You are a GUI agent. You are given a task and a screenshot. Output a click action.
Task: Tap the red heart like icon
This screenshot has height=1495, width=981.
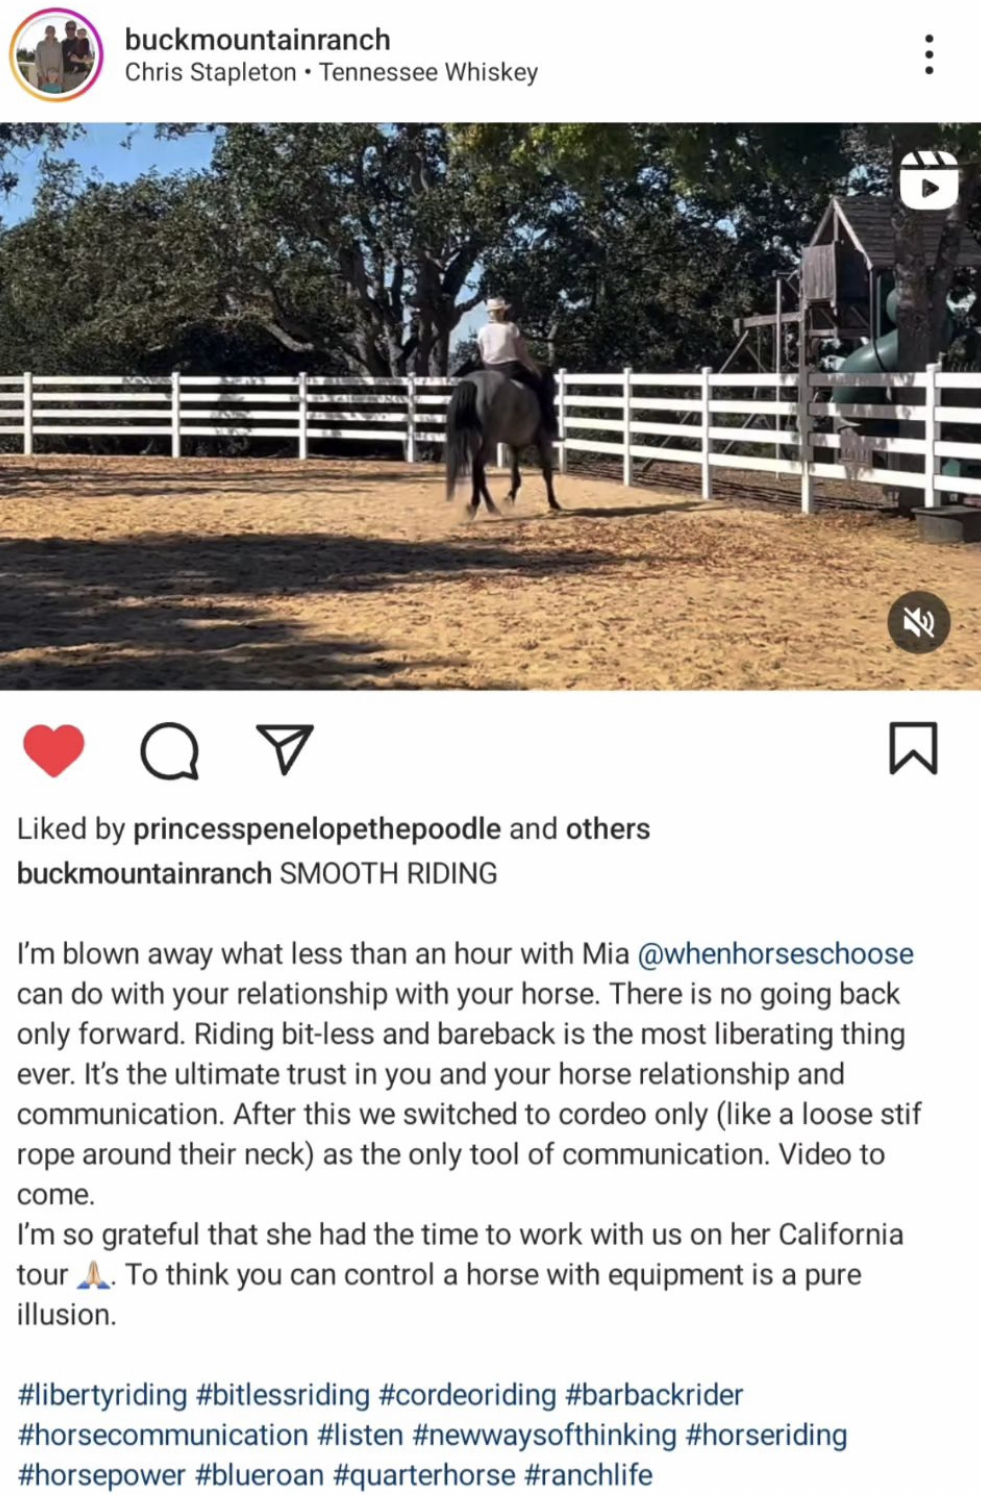point(53,750)
